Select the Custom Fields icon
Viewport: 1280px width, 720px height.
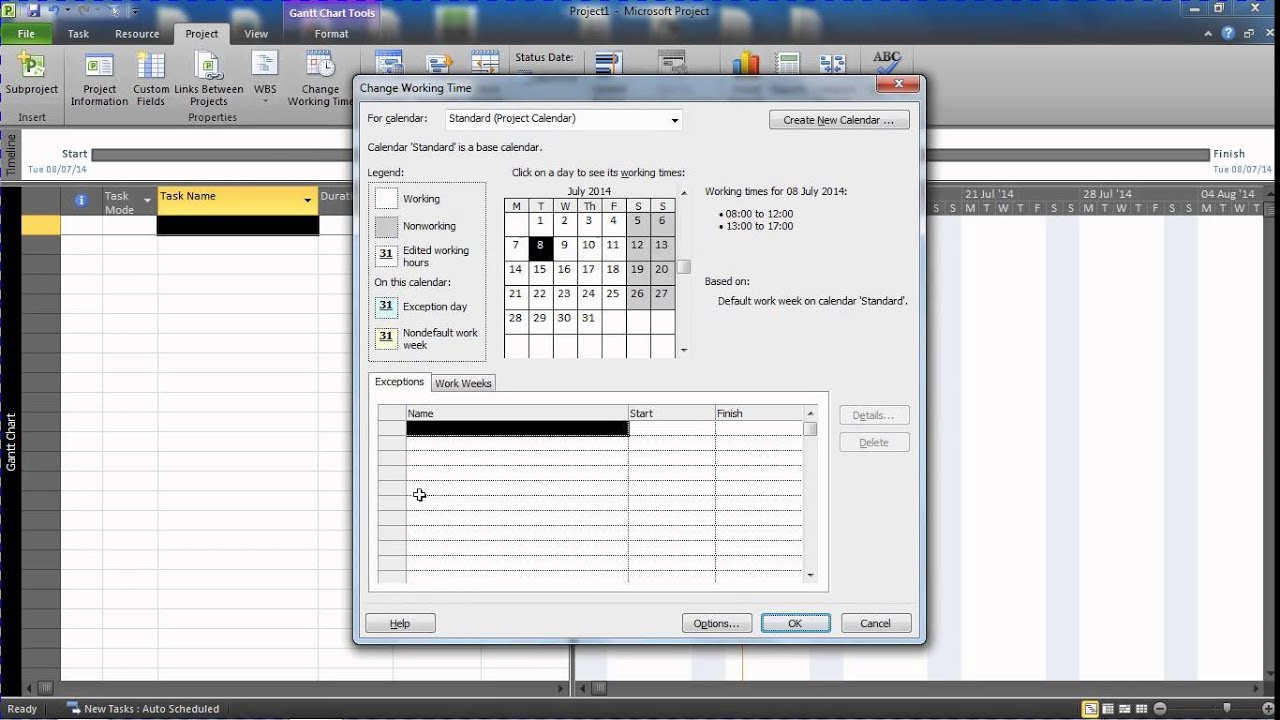(x=151, y=75)
